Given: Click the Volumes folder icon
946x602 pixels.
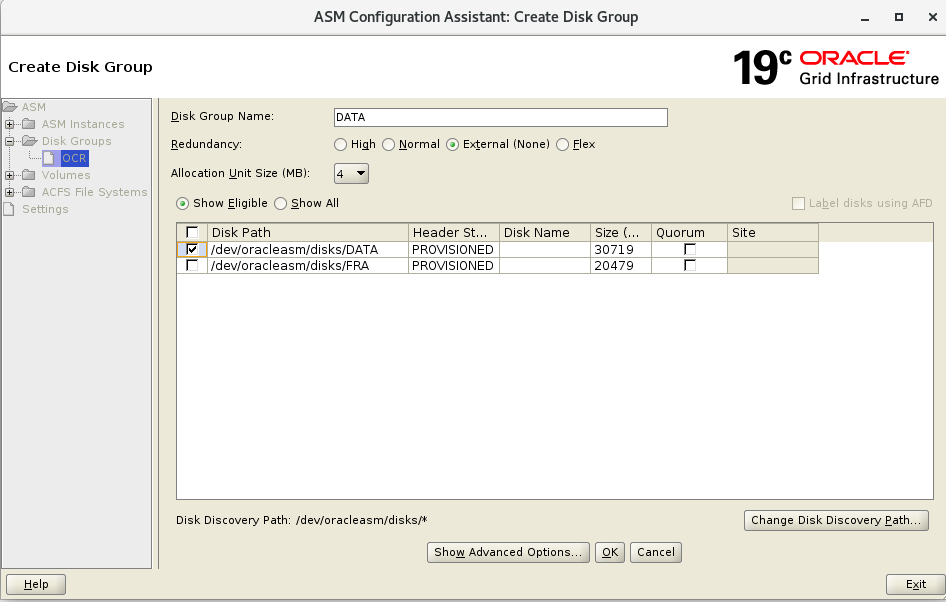Looking at the screenshot, I should click(x=29, y=175).
